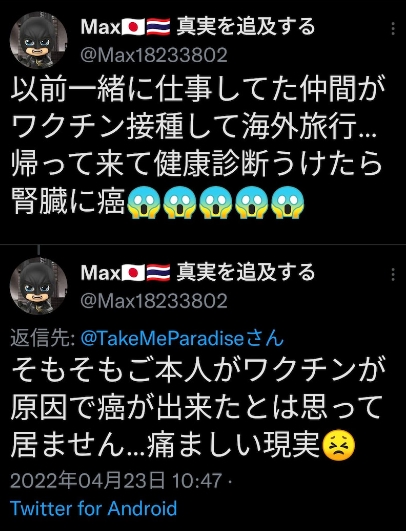This screenshot has height=531, width=406.
Task: Select the @Max18233802 handle on the first tweet
Action: click(154, 55)
